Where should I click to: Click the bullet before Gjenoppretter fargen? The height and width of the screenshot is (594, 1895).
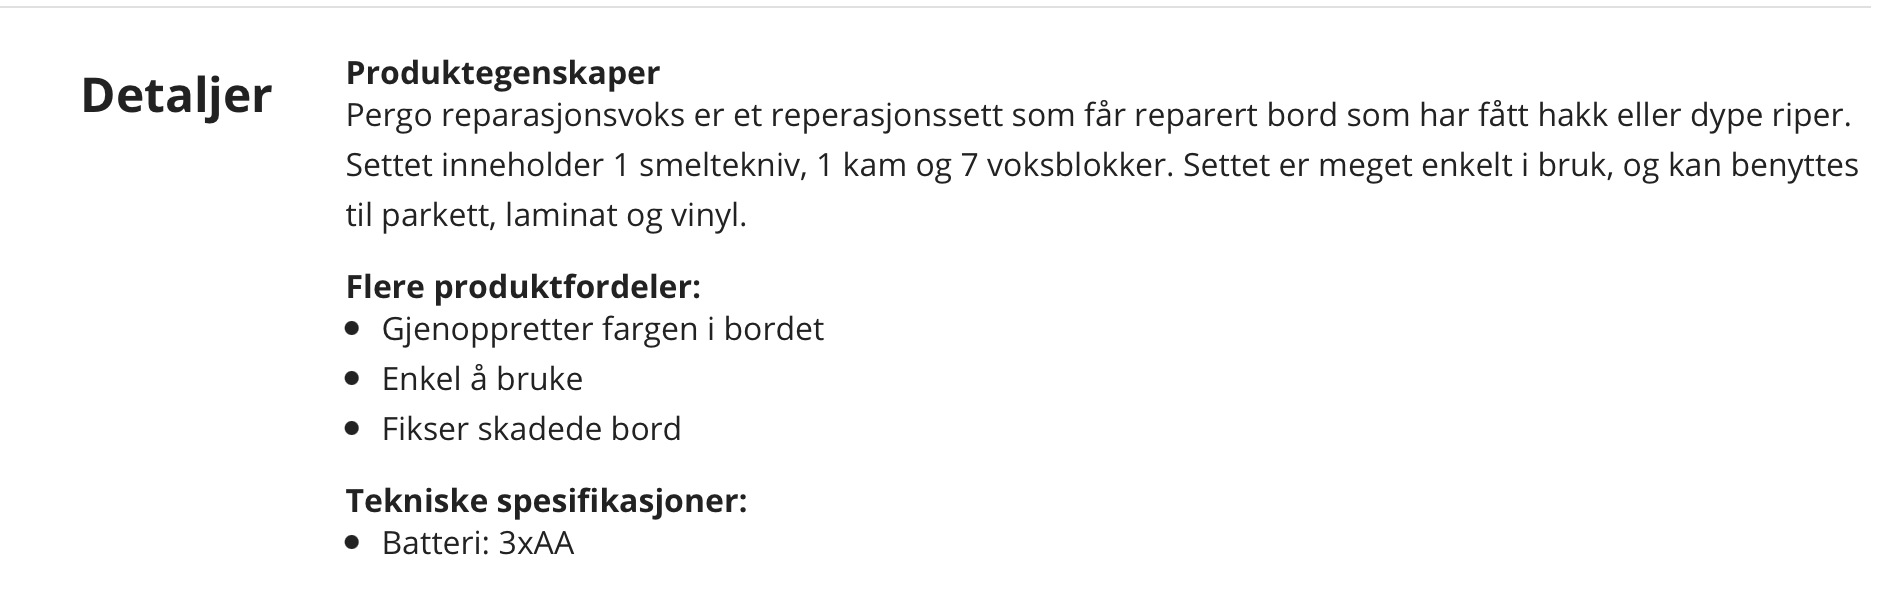[x=351, y=329]
